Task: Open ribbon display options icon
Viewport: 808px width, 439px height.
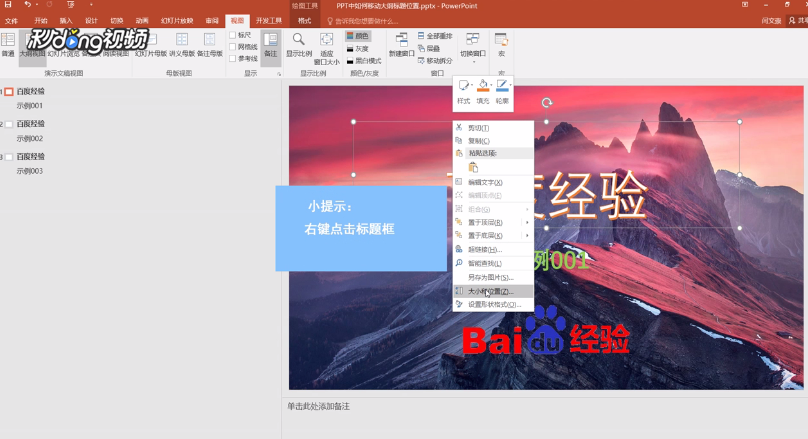Action: click(x=745, y=5)
